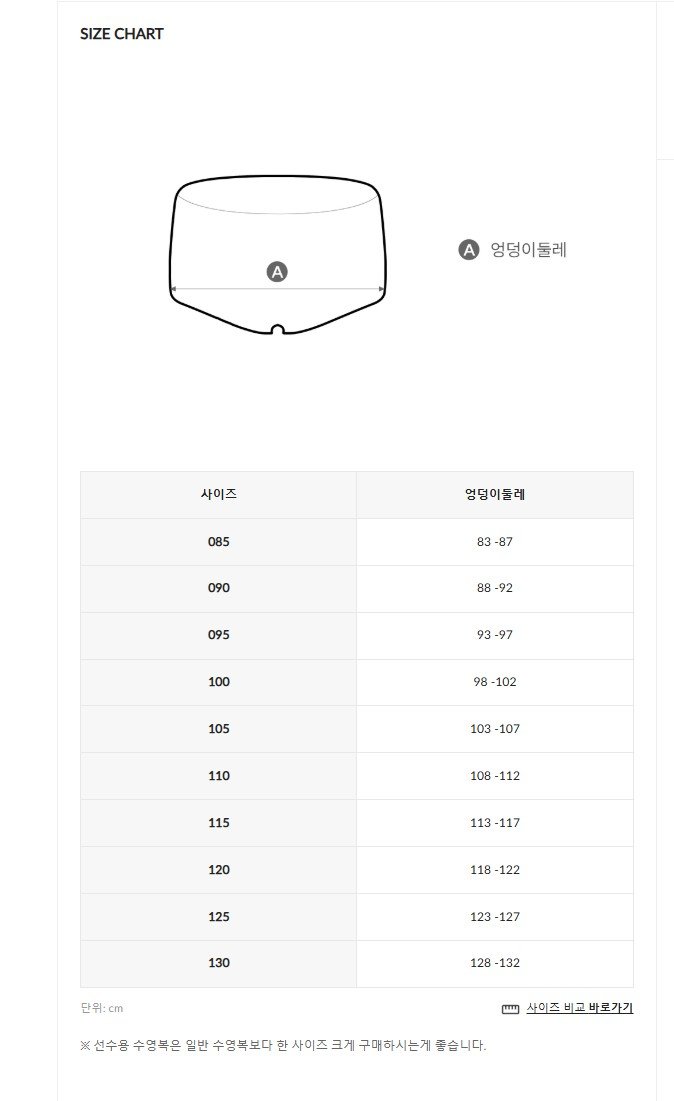Viewport: 674px width, 1101px height.
Task: Select size row 090
Action: point(357,588)
